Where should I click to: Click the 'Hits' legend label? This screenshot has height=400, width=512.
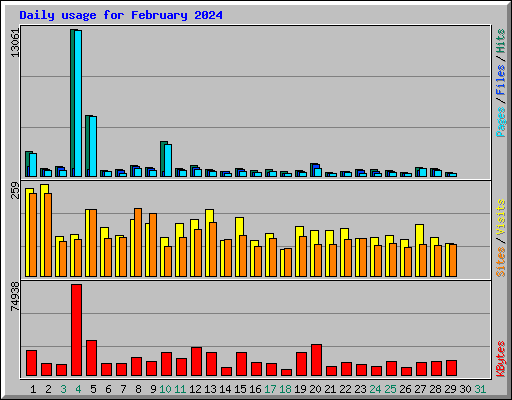pos(501,41)
